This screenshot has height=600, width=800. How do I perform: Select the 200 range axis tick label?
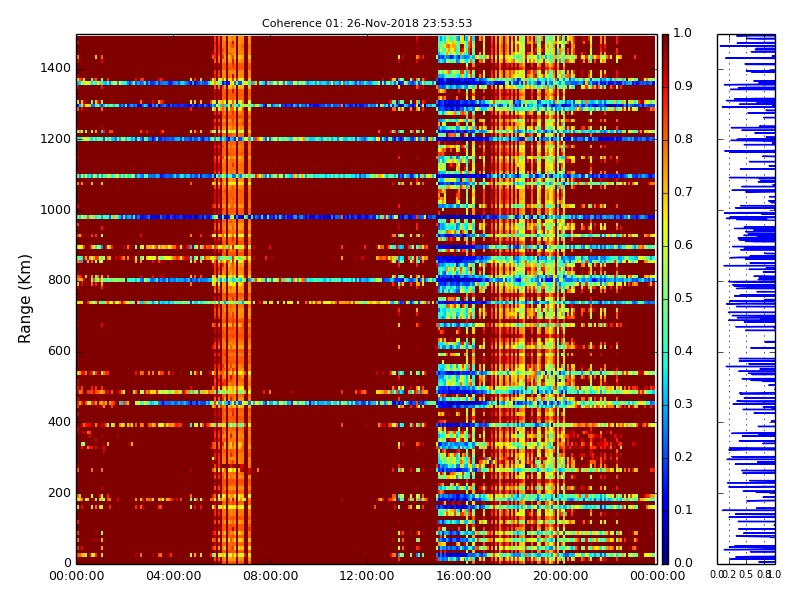coord(59,493)
